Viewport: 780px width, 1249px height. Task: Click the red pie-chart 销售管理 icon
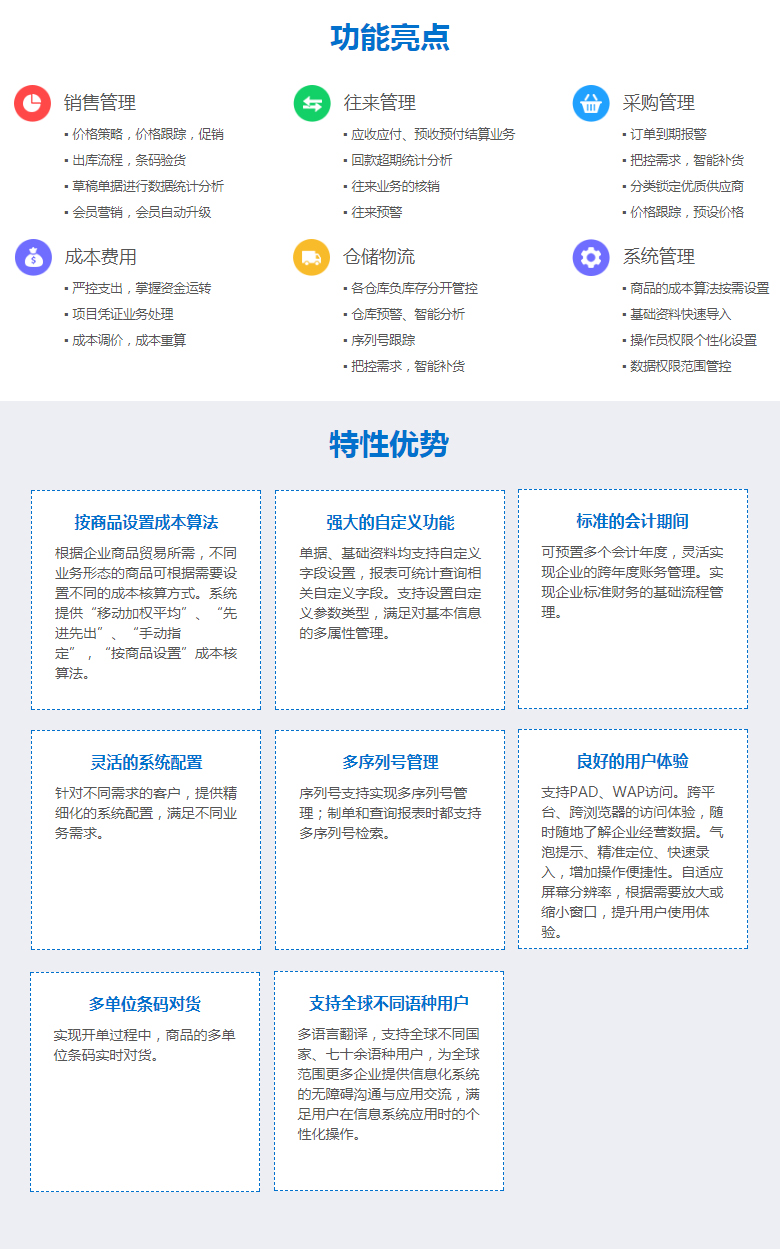33,103
